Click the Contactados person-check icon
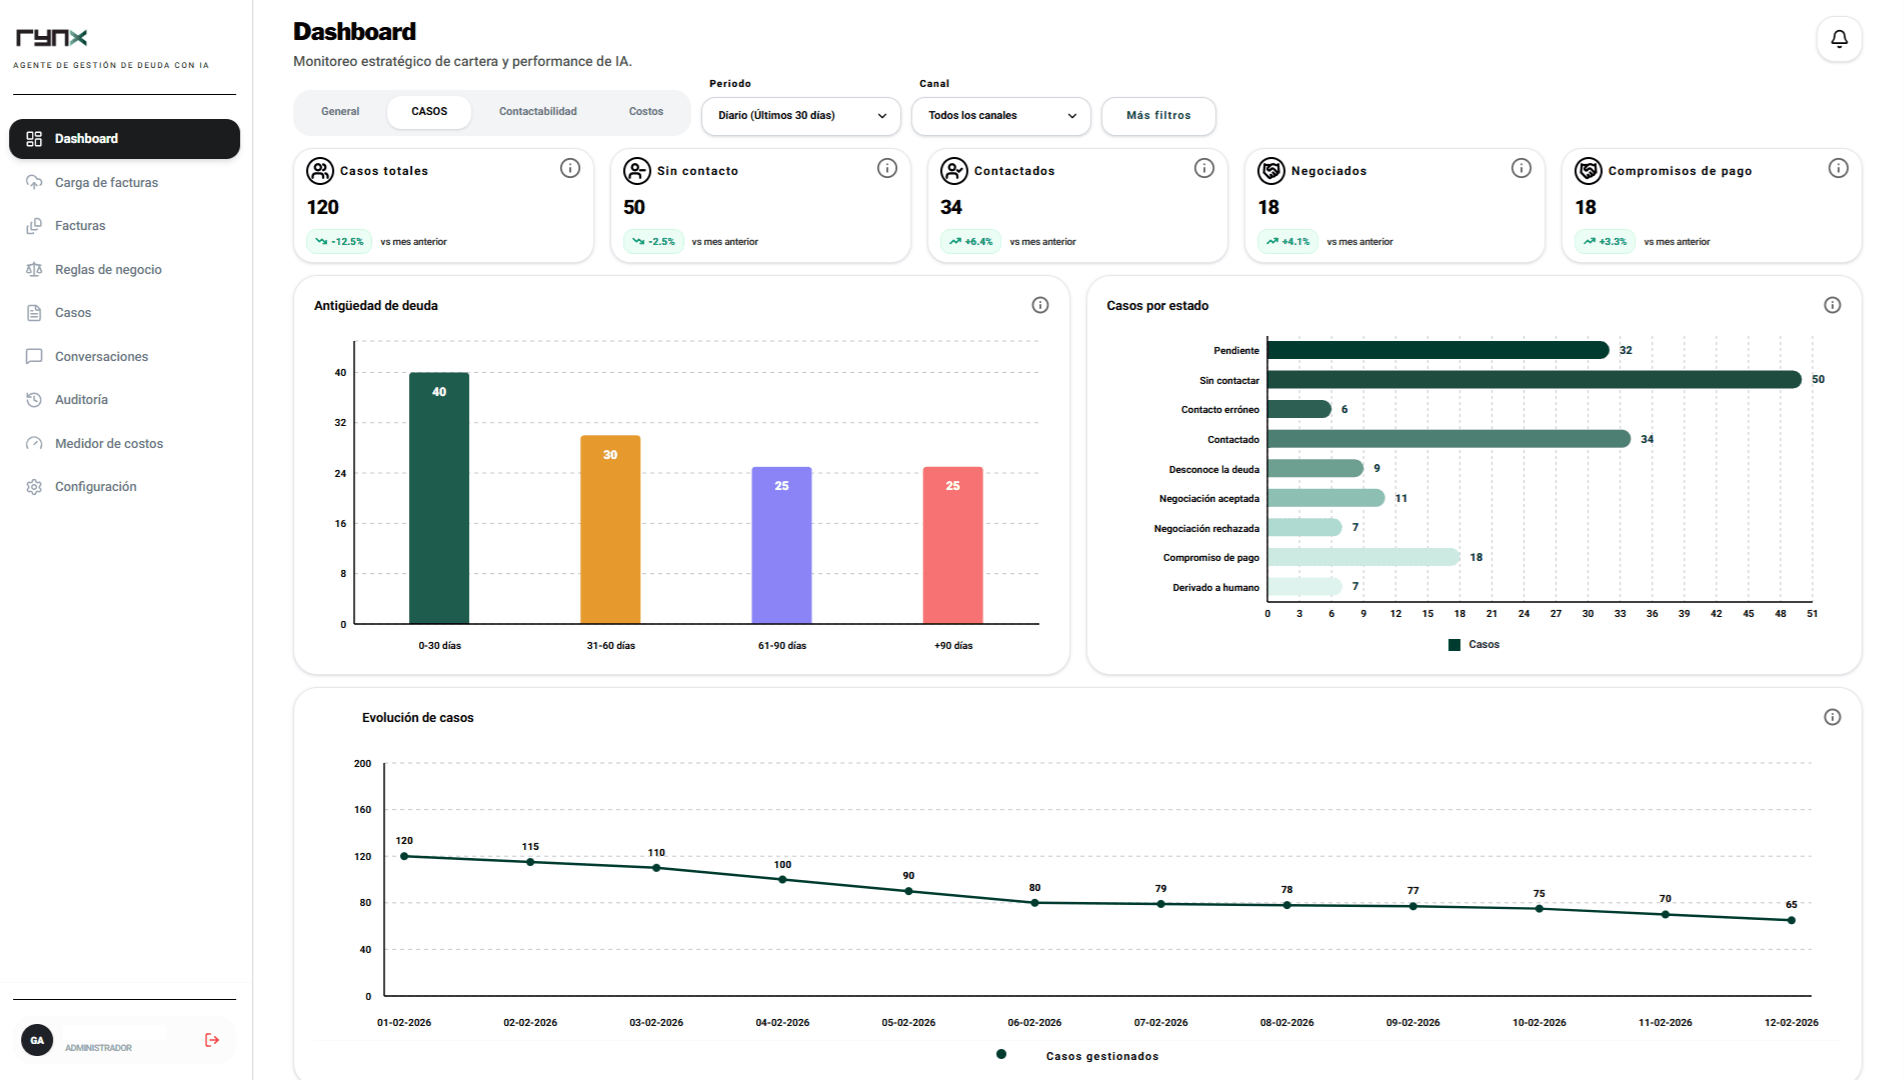 point(954,171)
